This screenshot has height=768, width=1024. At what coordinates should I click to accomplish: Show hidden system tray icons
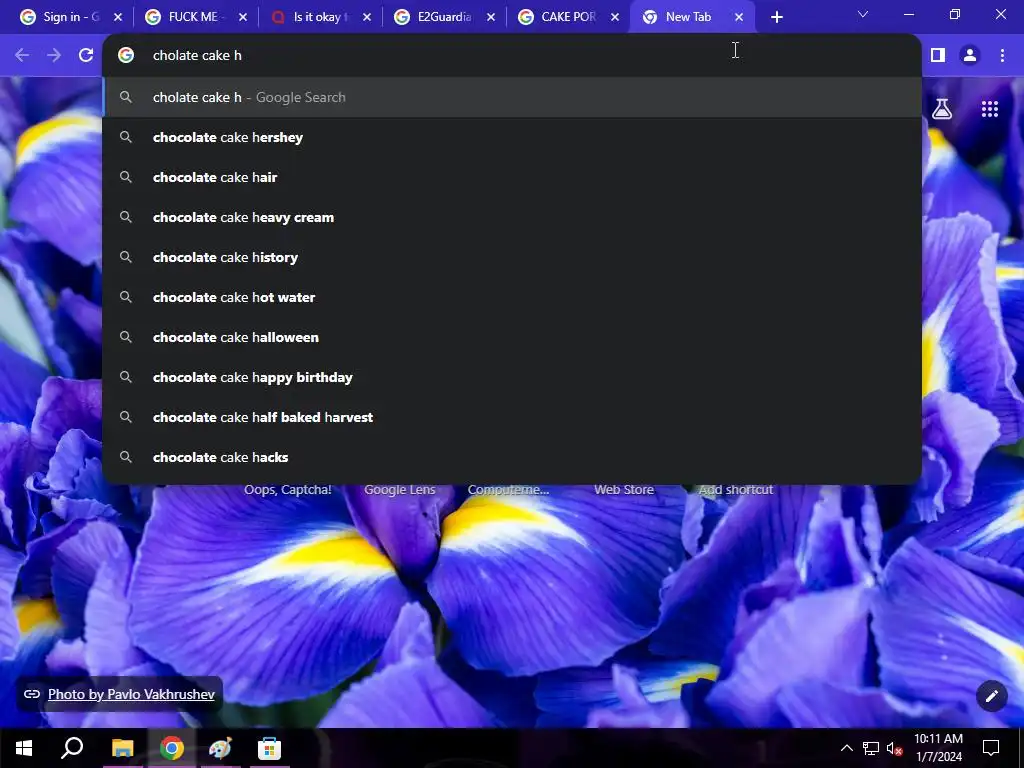(846, 748)
